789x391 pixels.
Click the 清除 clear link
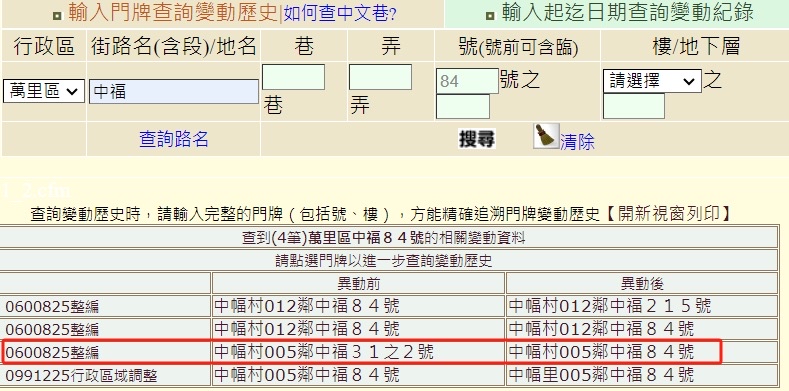[x=577, y=142]
